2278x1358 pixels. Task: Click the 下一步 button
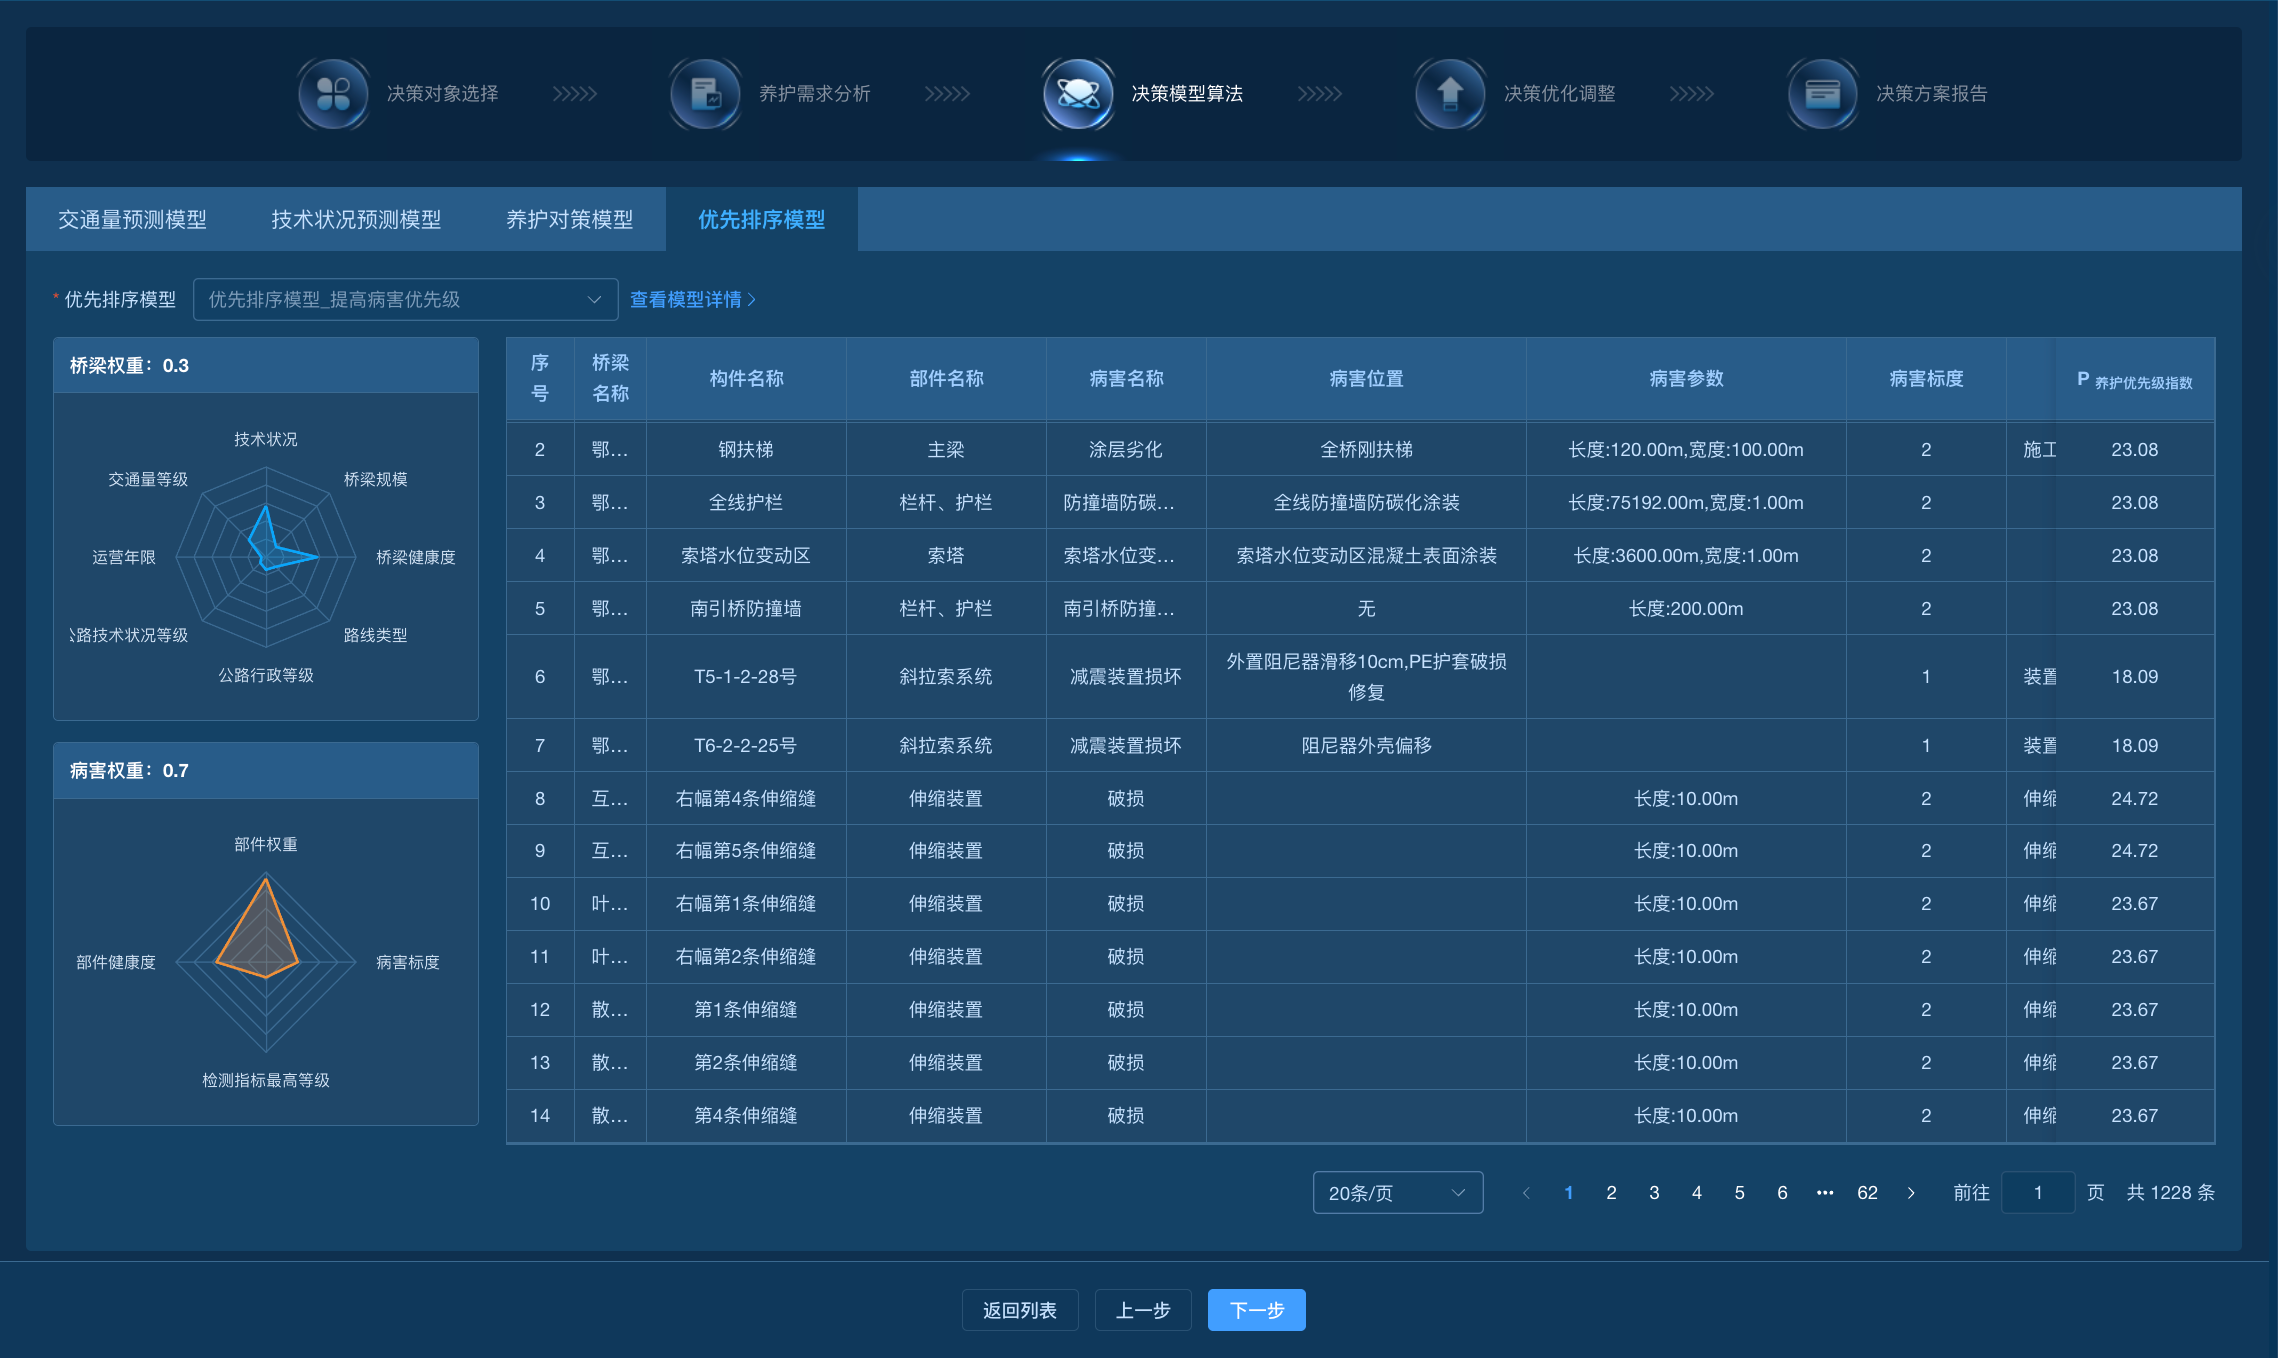(1256, 1310)
